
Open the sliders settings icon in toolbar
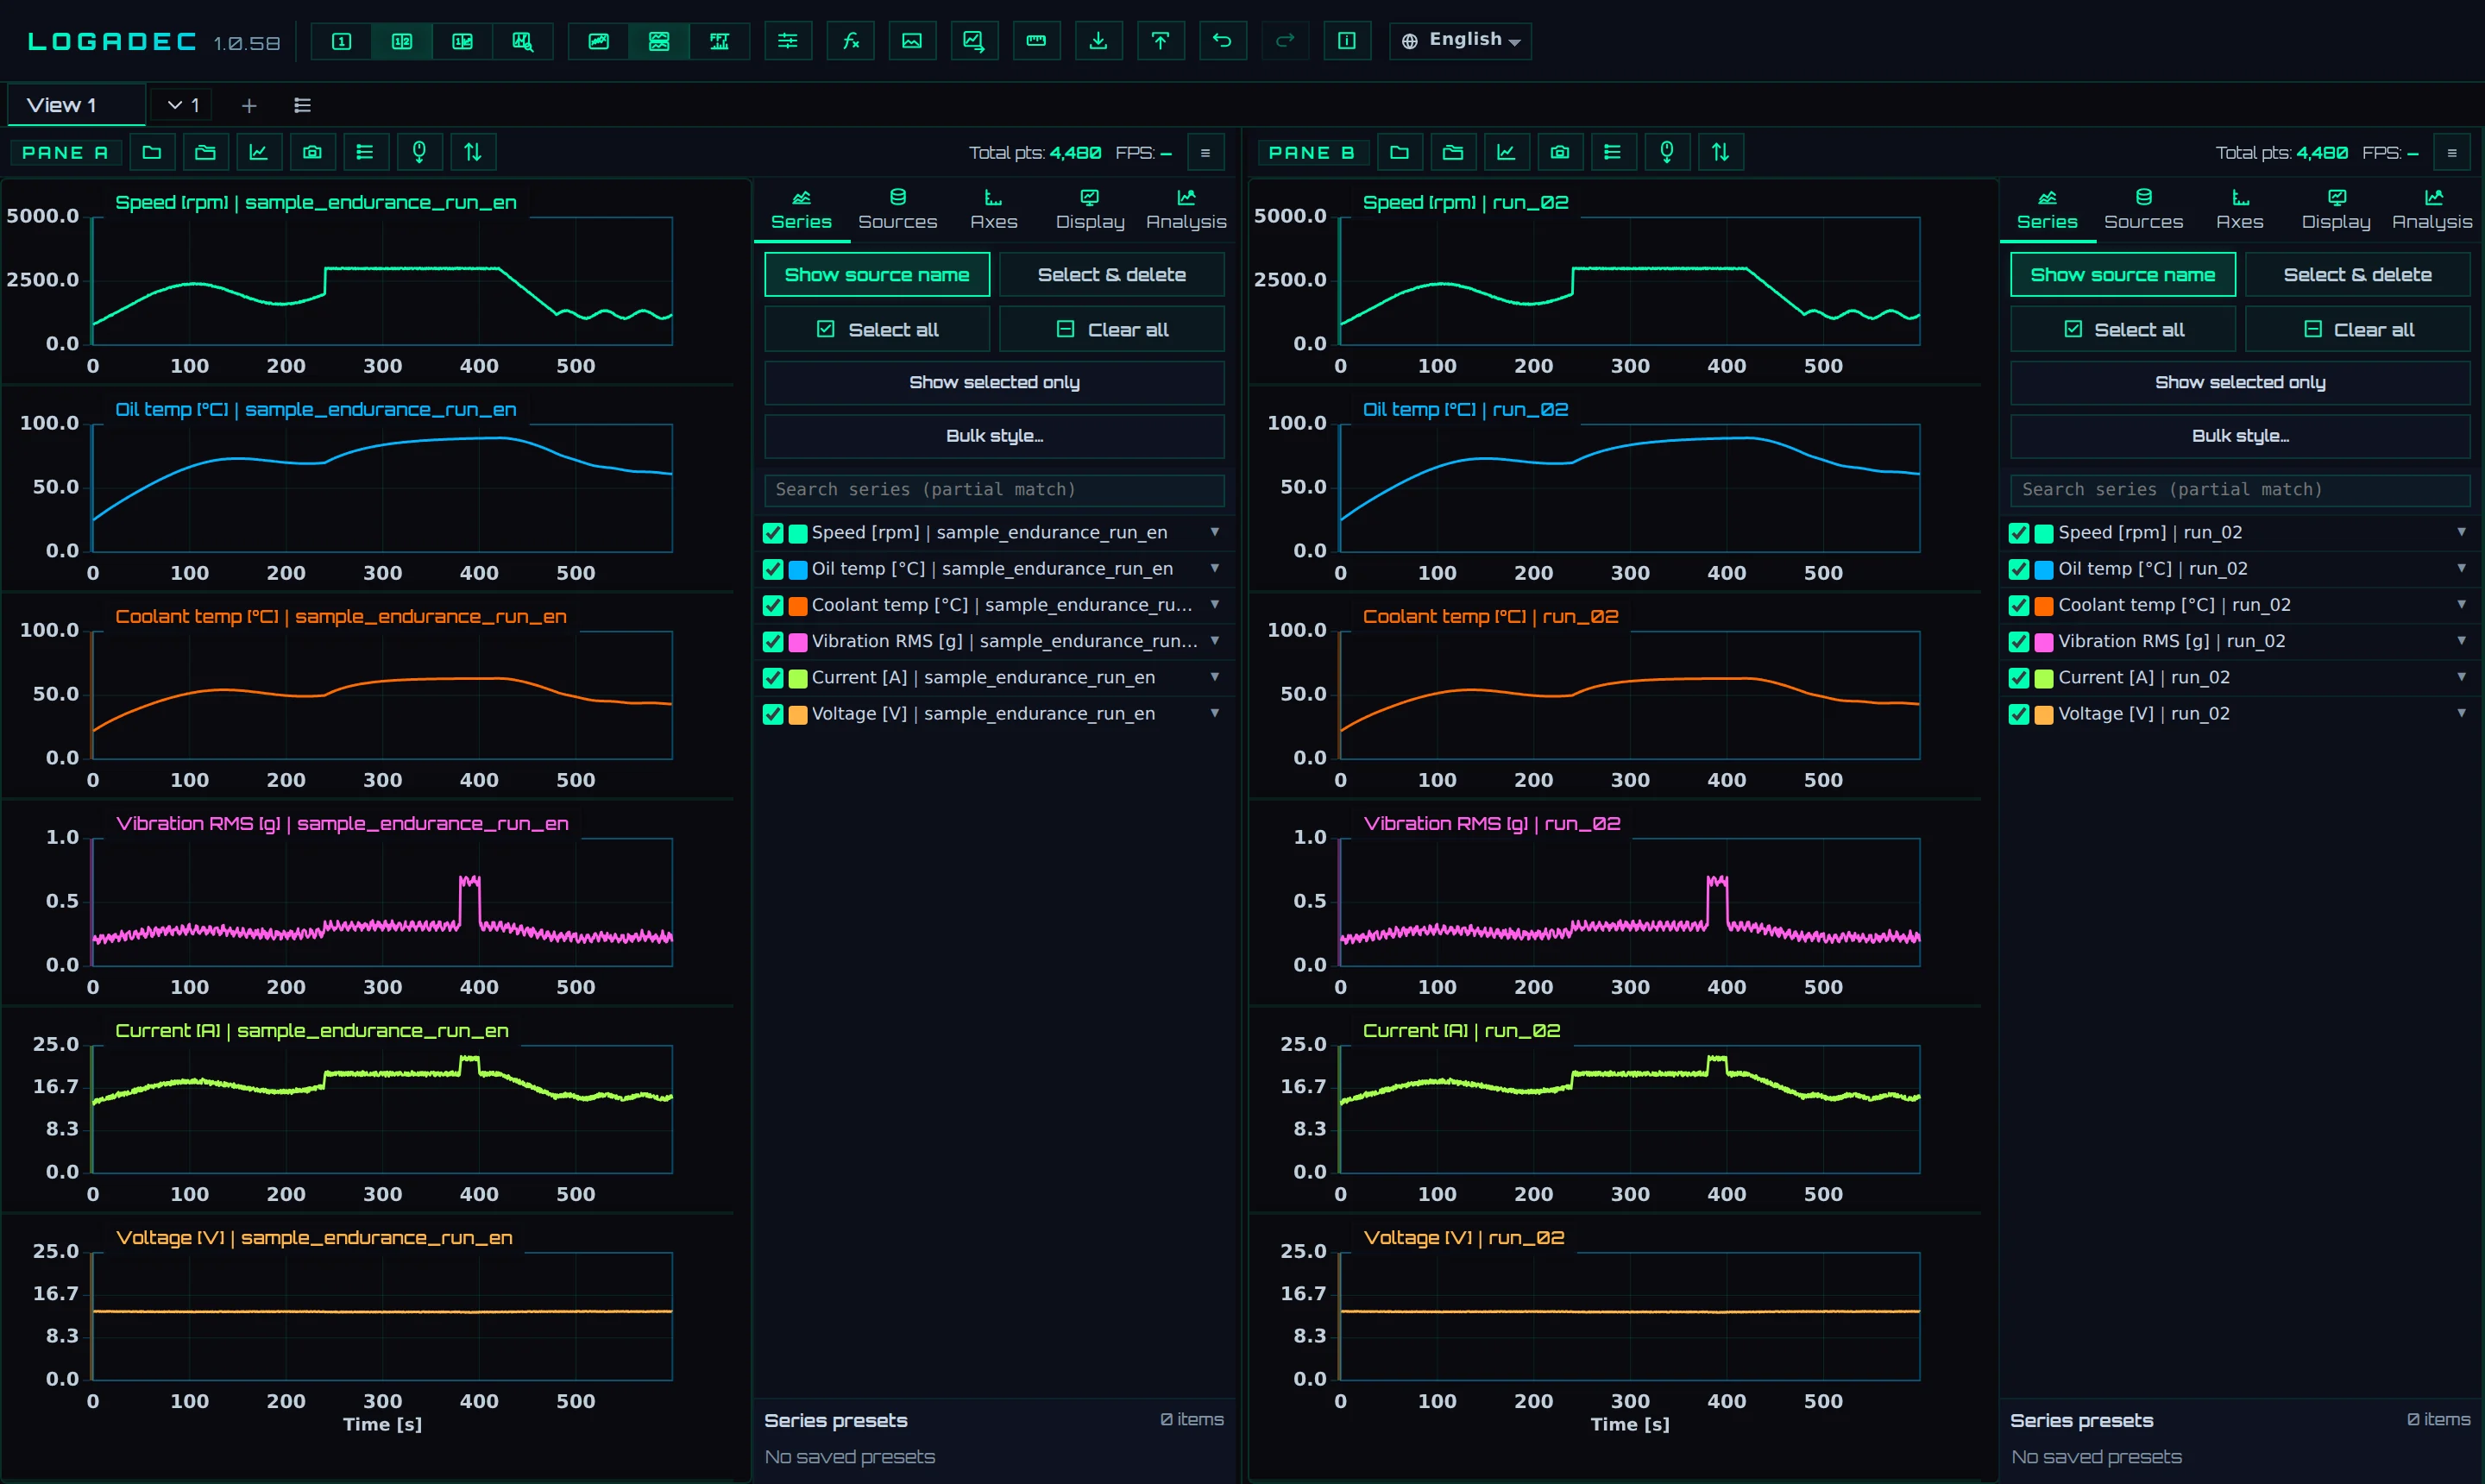(x=788, y=41)
